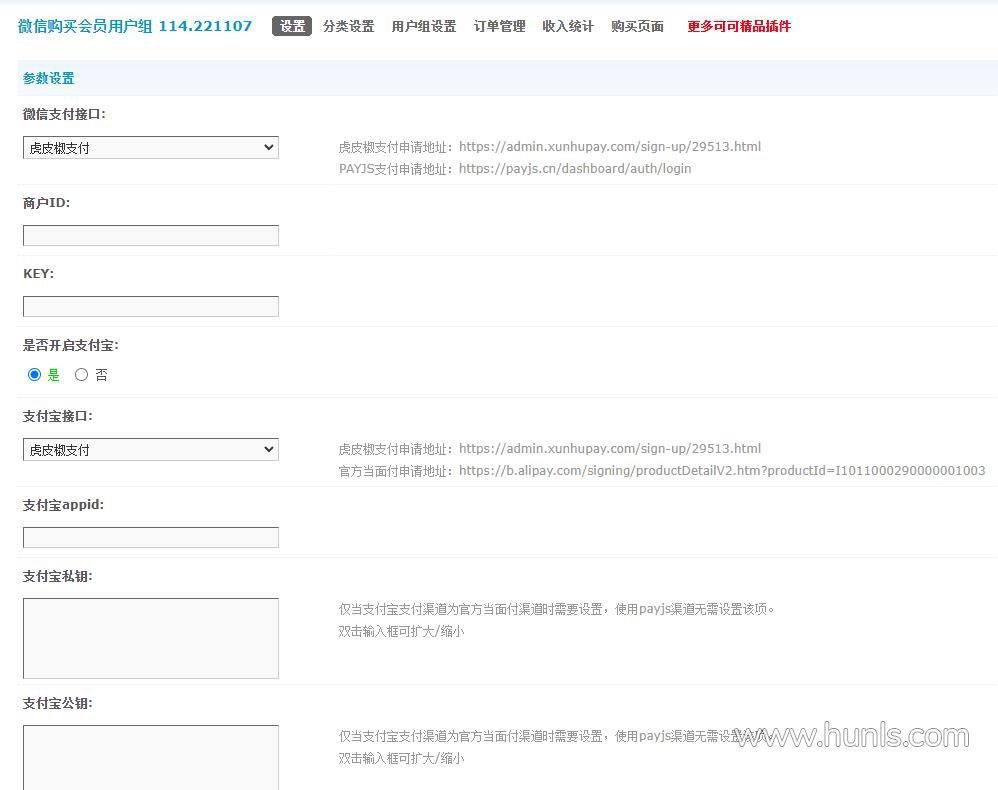Click the KEY label
The height and width of the screenshot is (790, 998).
pos(39,274)
